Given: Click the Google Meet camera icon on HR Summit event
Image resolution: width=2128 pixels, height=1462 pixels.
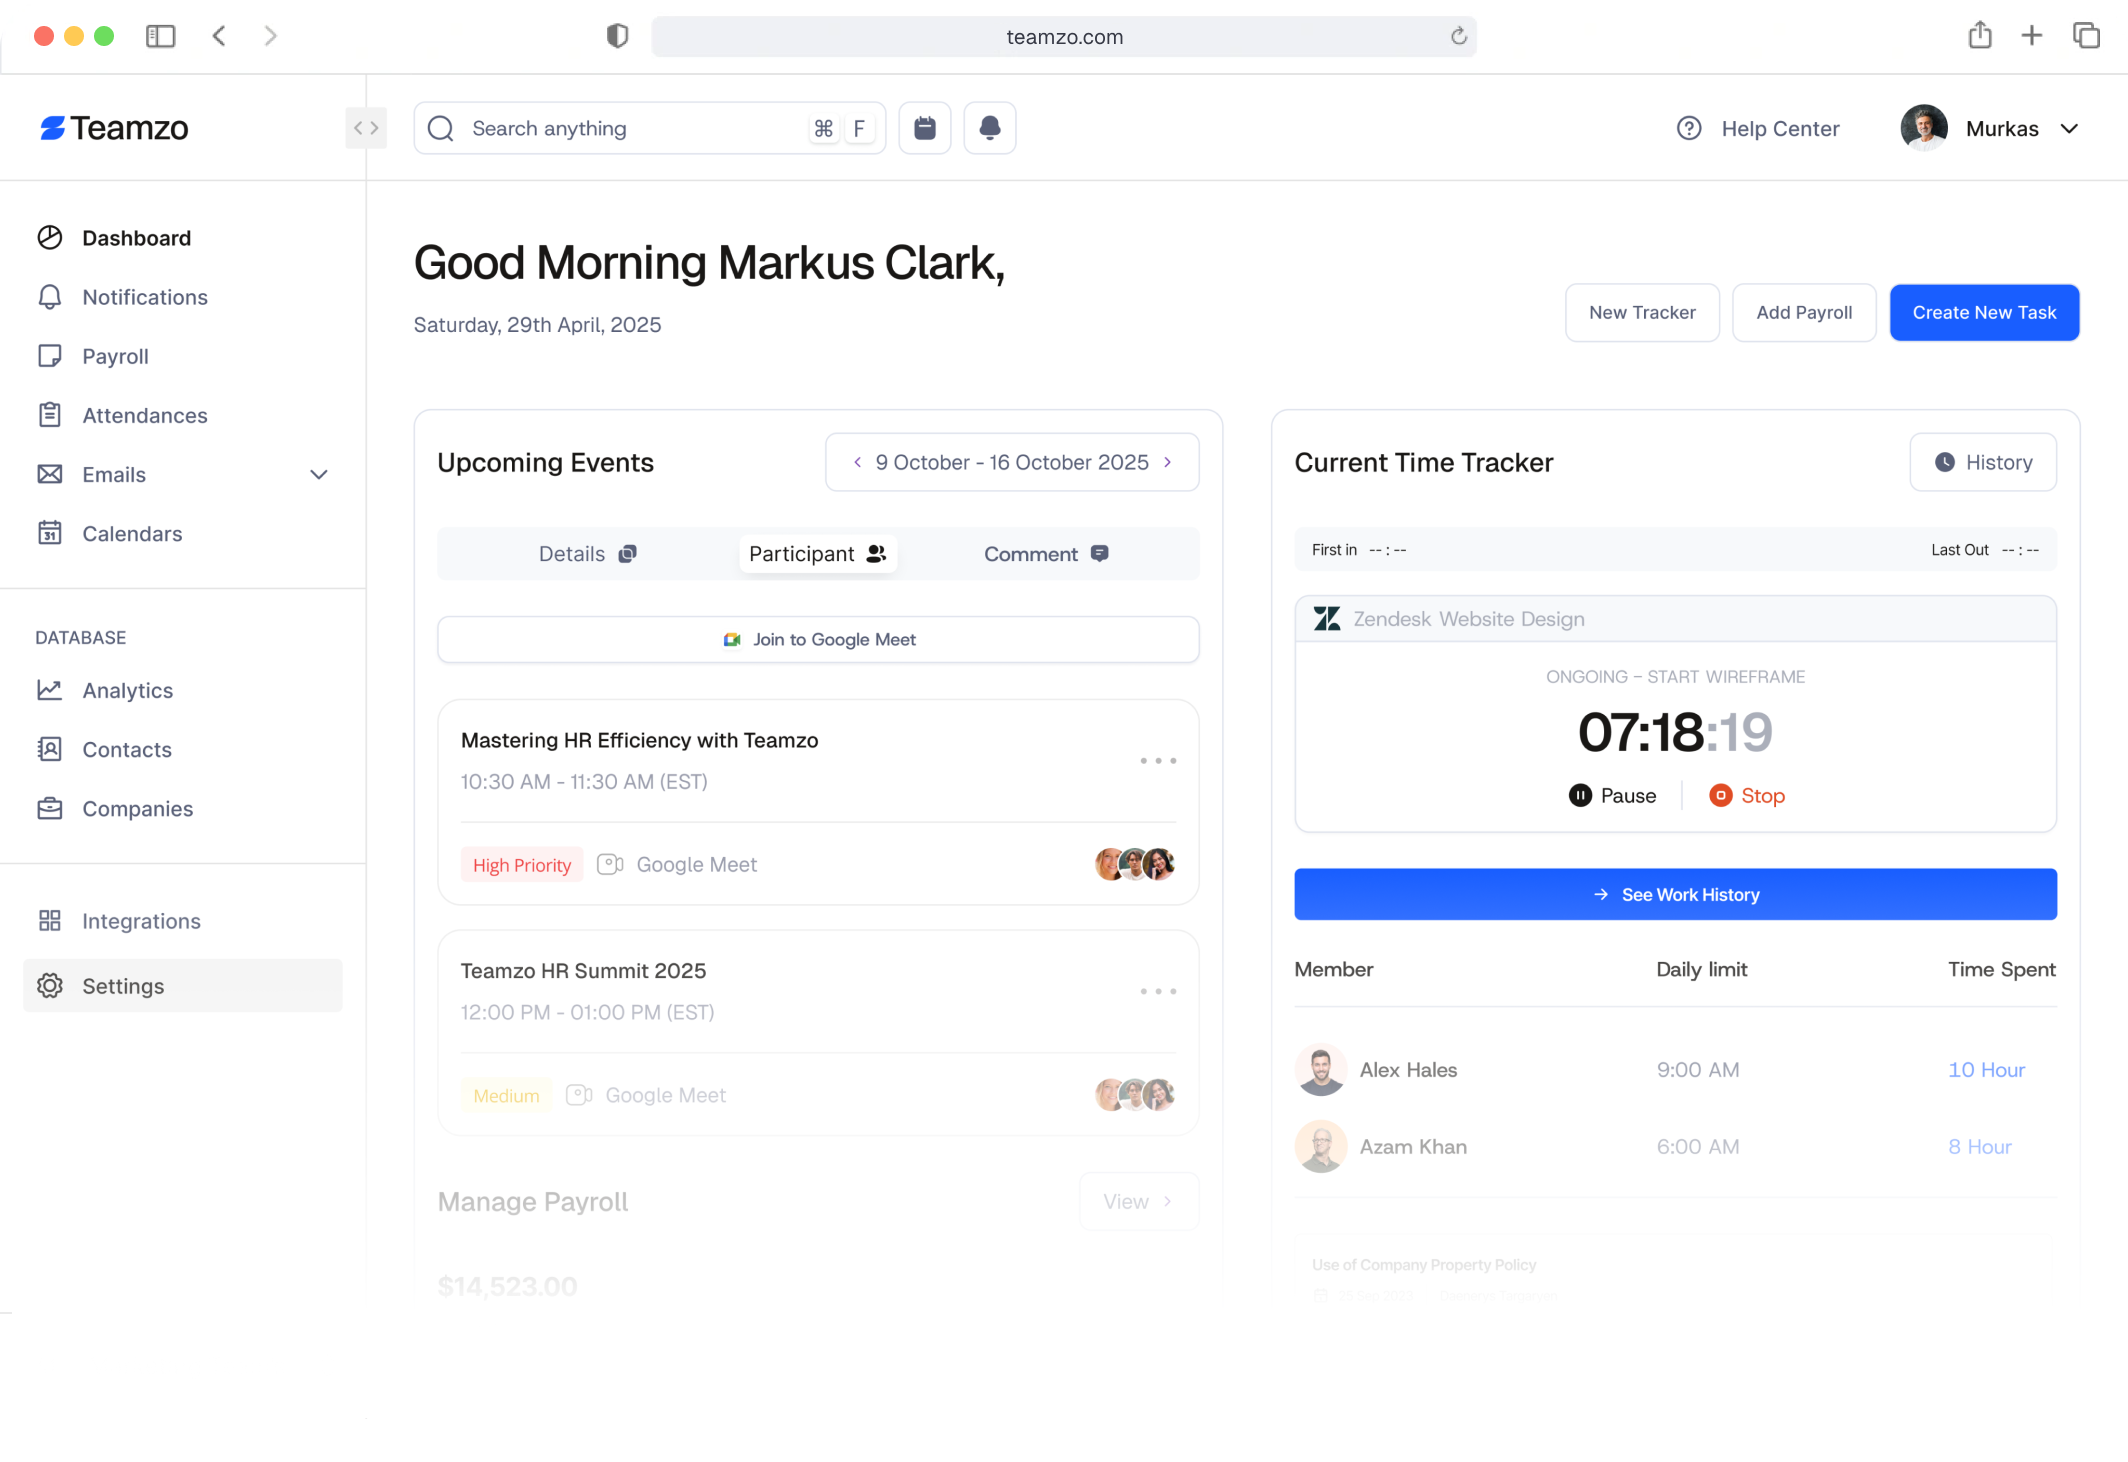Looking at the screenshot, I should [578, 1094].
